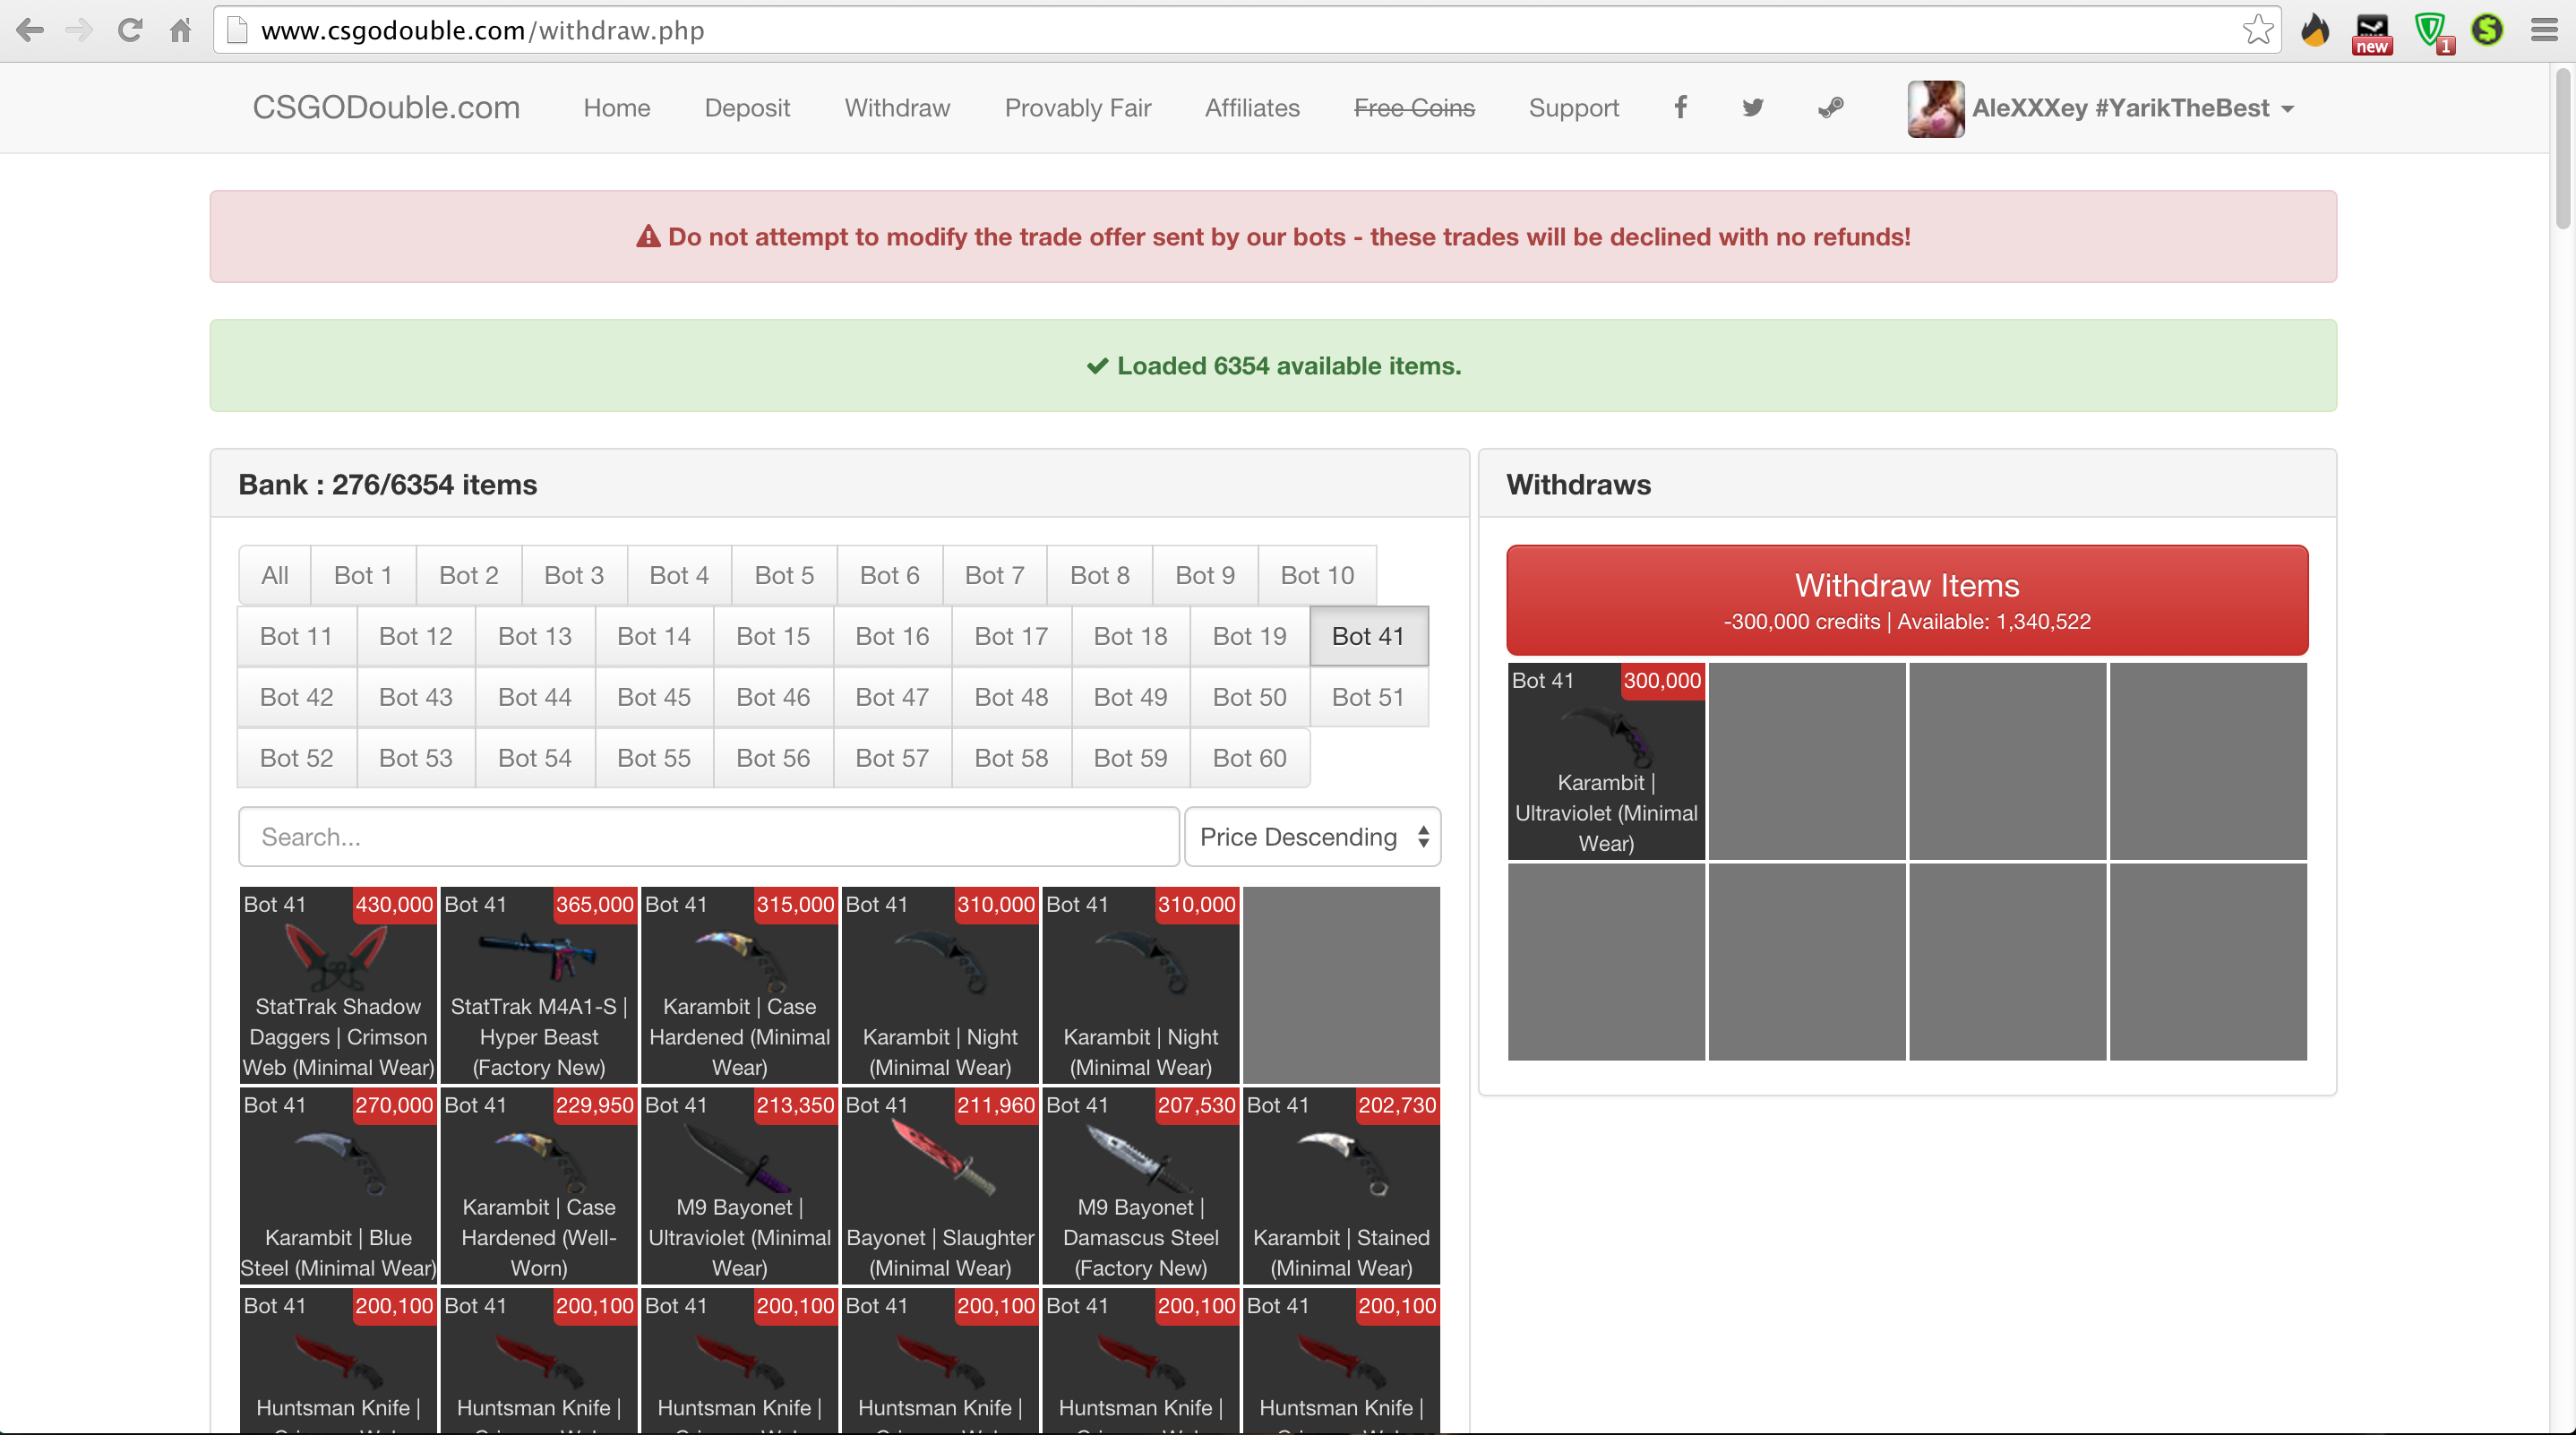Filter items by Bot 5
This screenshot has height=1435, width=2576.
pos(784,575)
